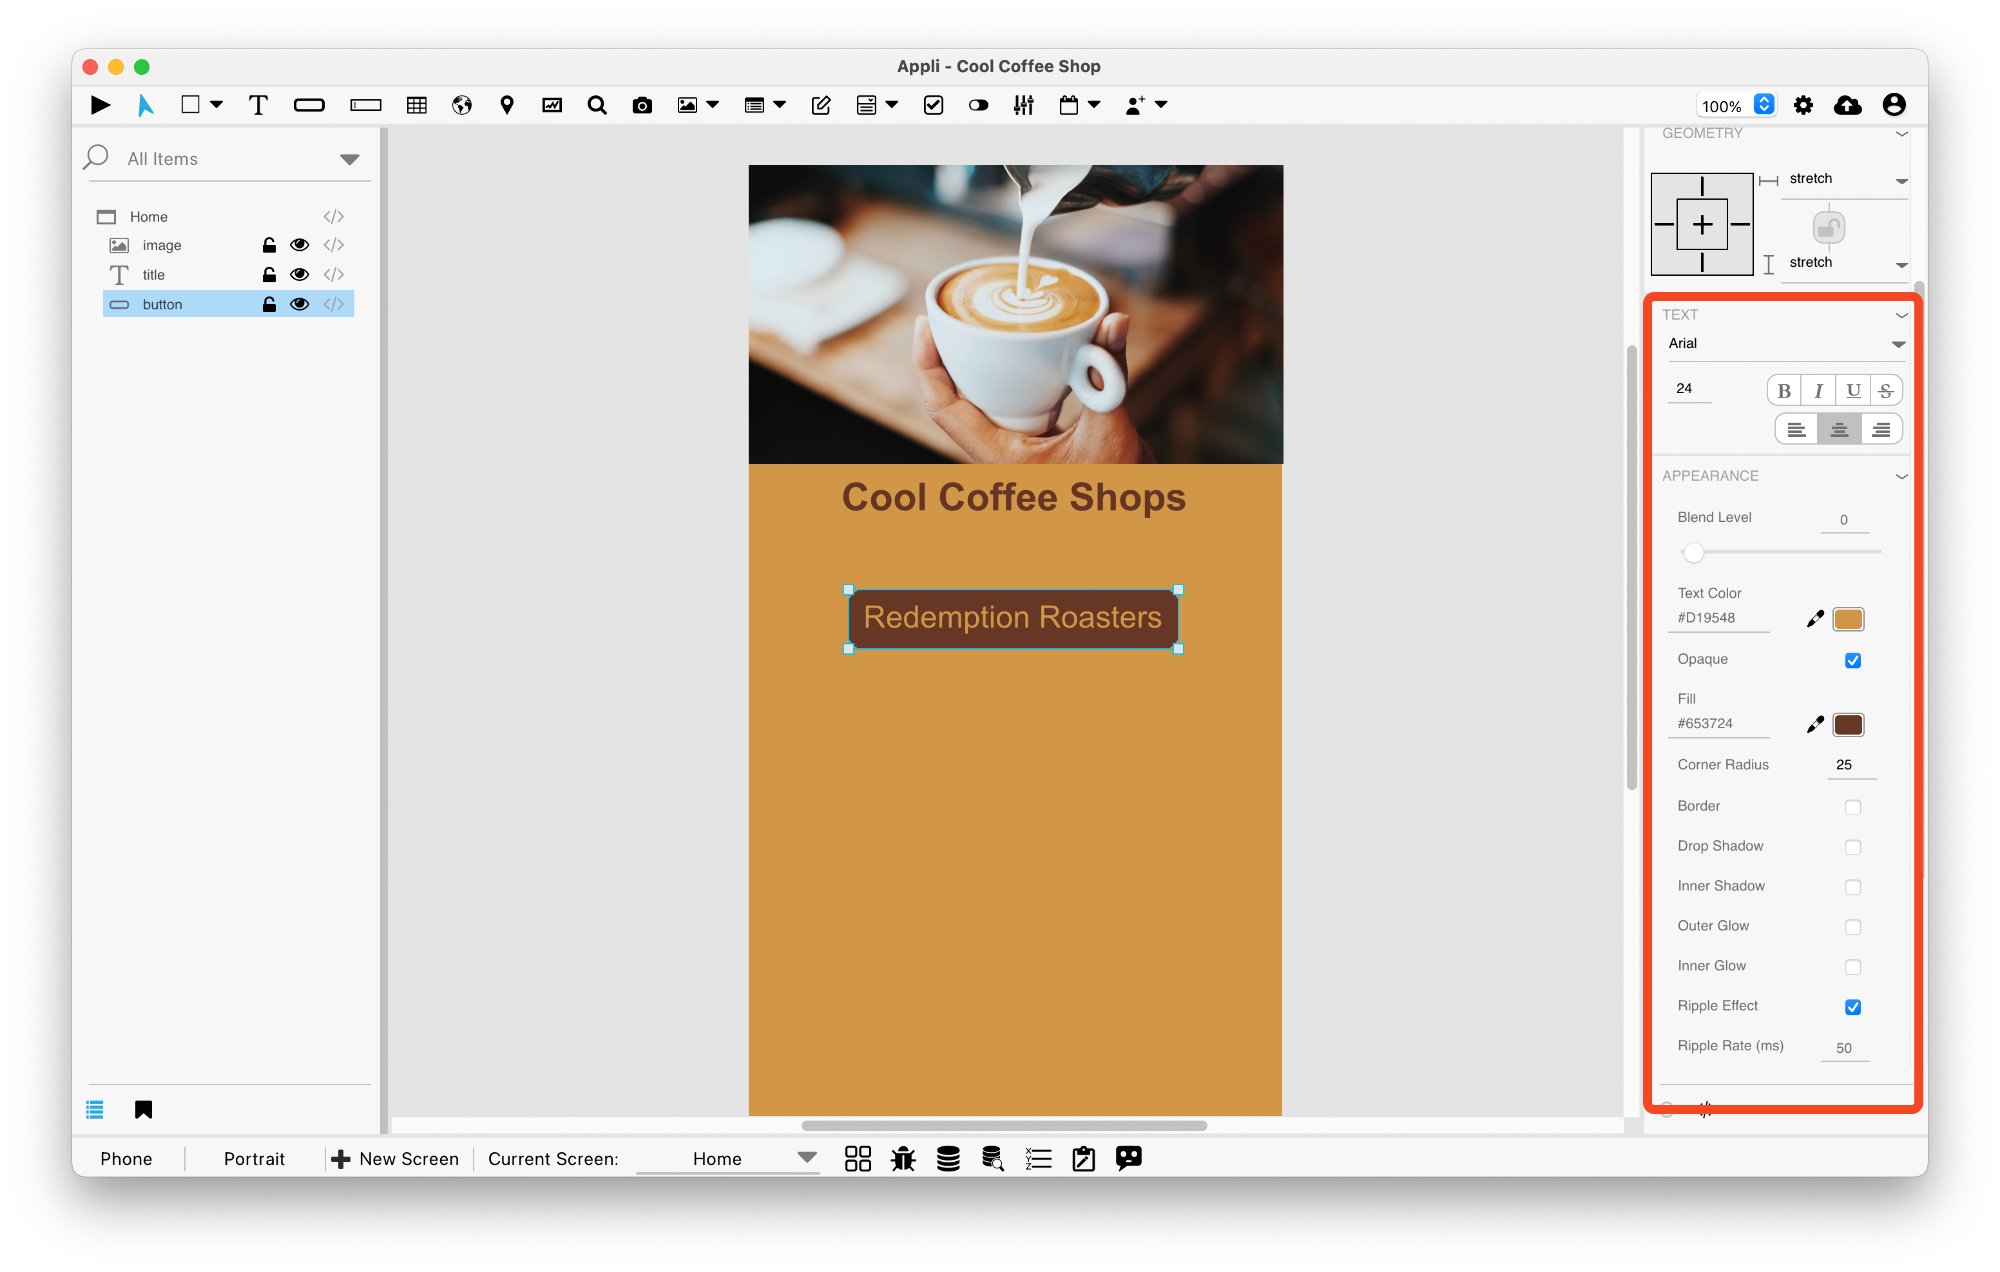Open the database stack icon
This screenshot has height=1272, width=2000.
(x=948, y=1158)
